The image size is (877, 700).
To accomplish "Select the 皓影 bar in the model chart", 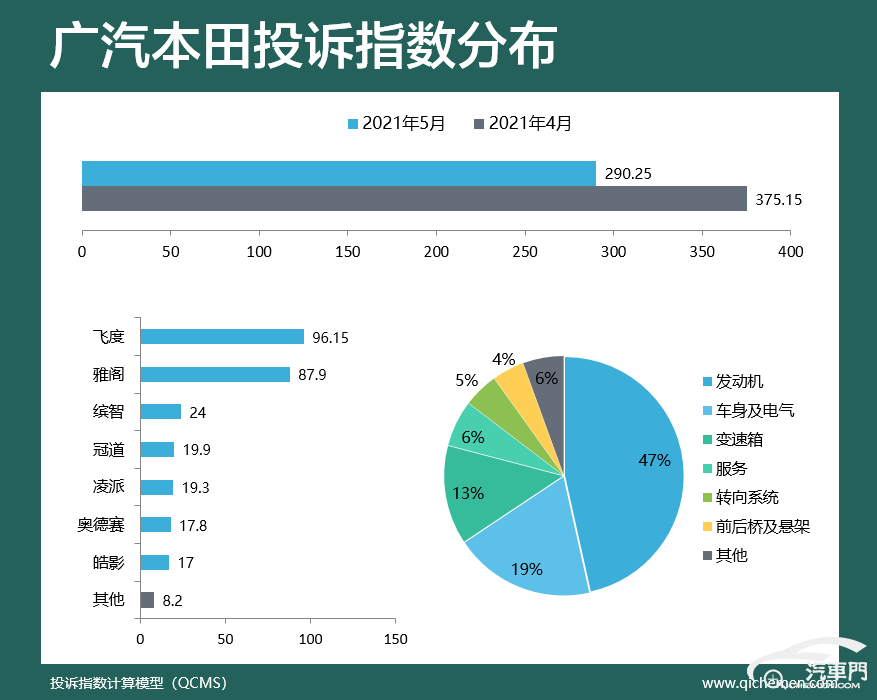I will [155, 562].
